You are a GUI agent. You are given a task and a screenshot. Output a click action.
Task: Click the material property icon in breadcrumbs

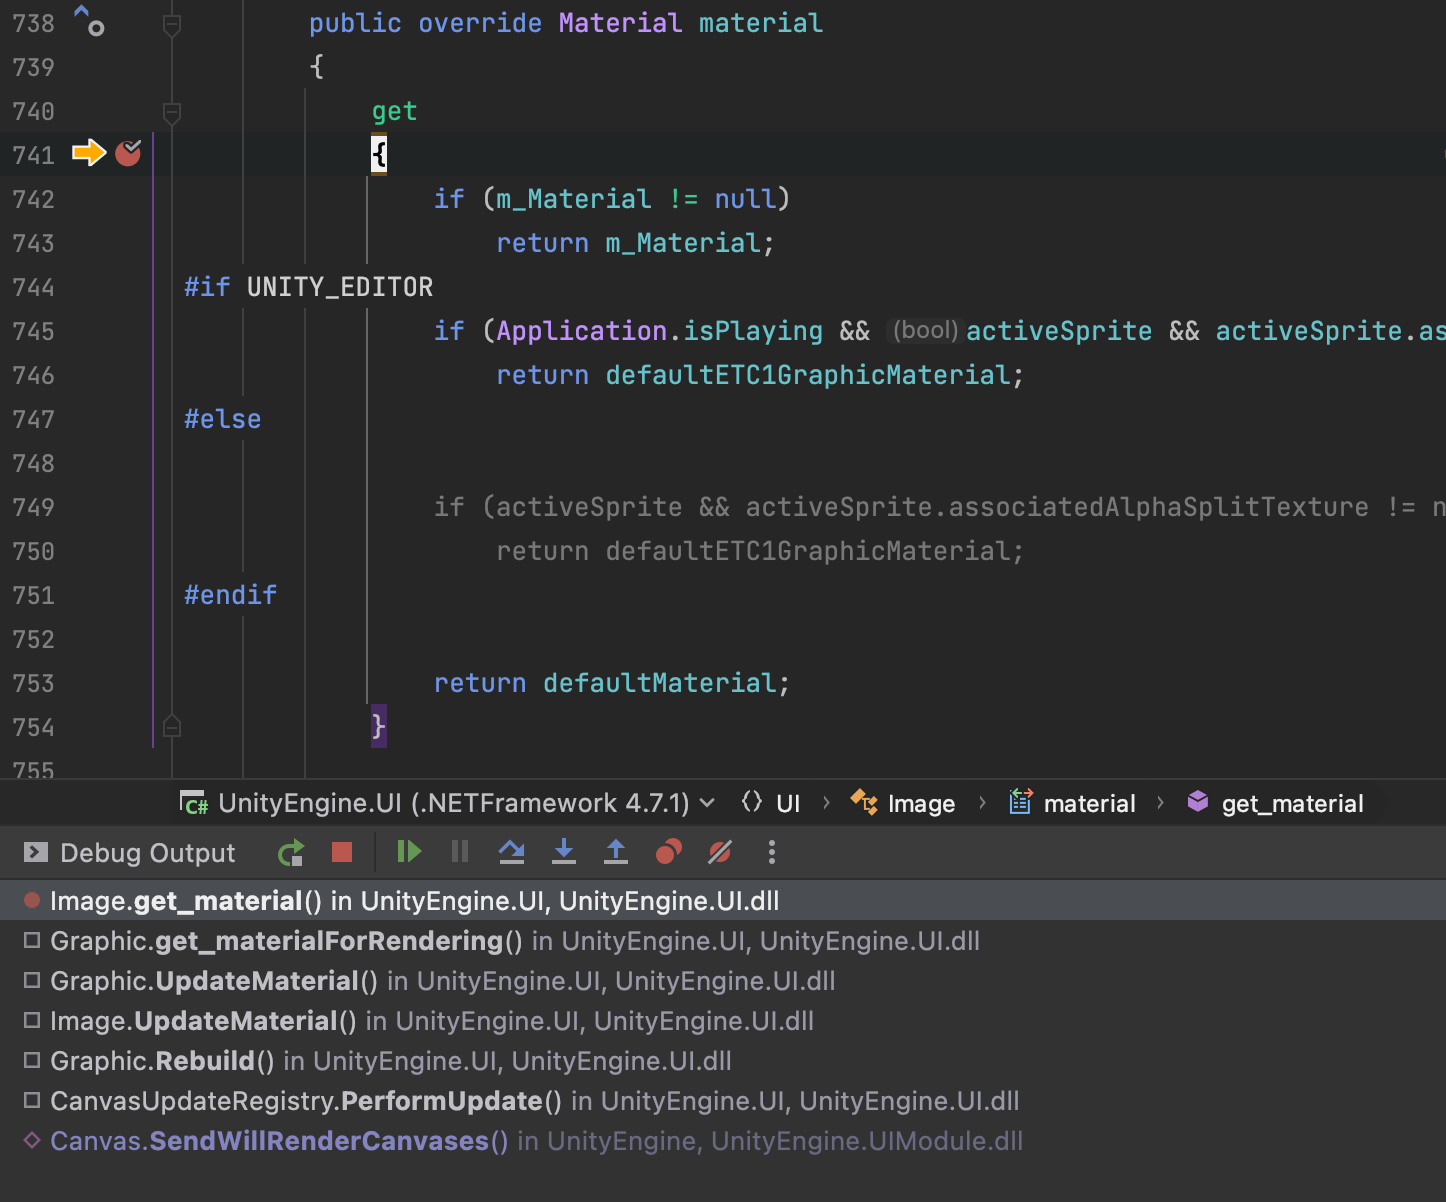pyautogui.click(x=1020, y=802)
